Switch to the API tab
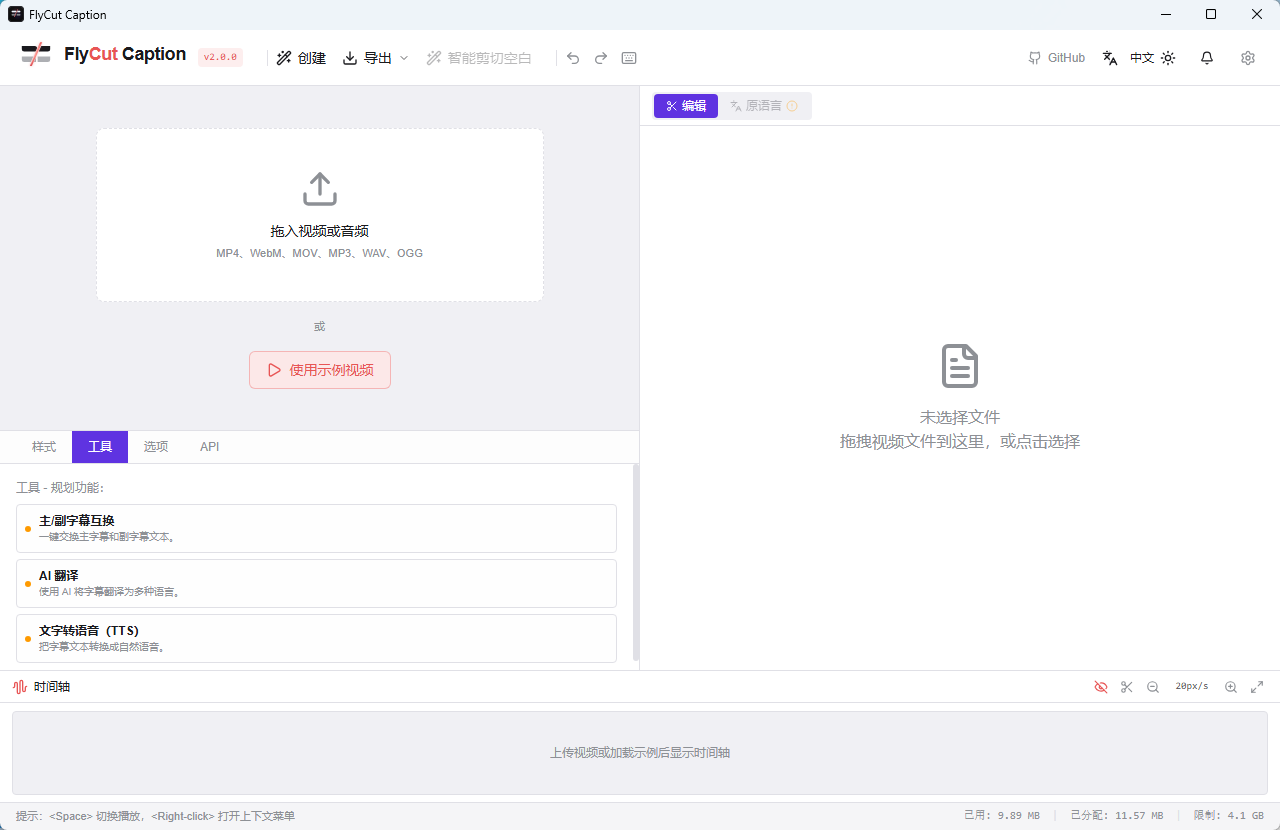 click(x=209, y=447)
